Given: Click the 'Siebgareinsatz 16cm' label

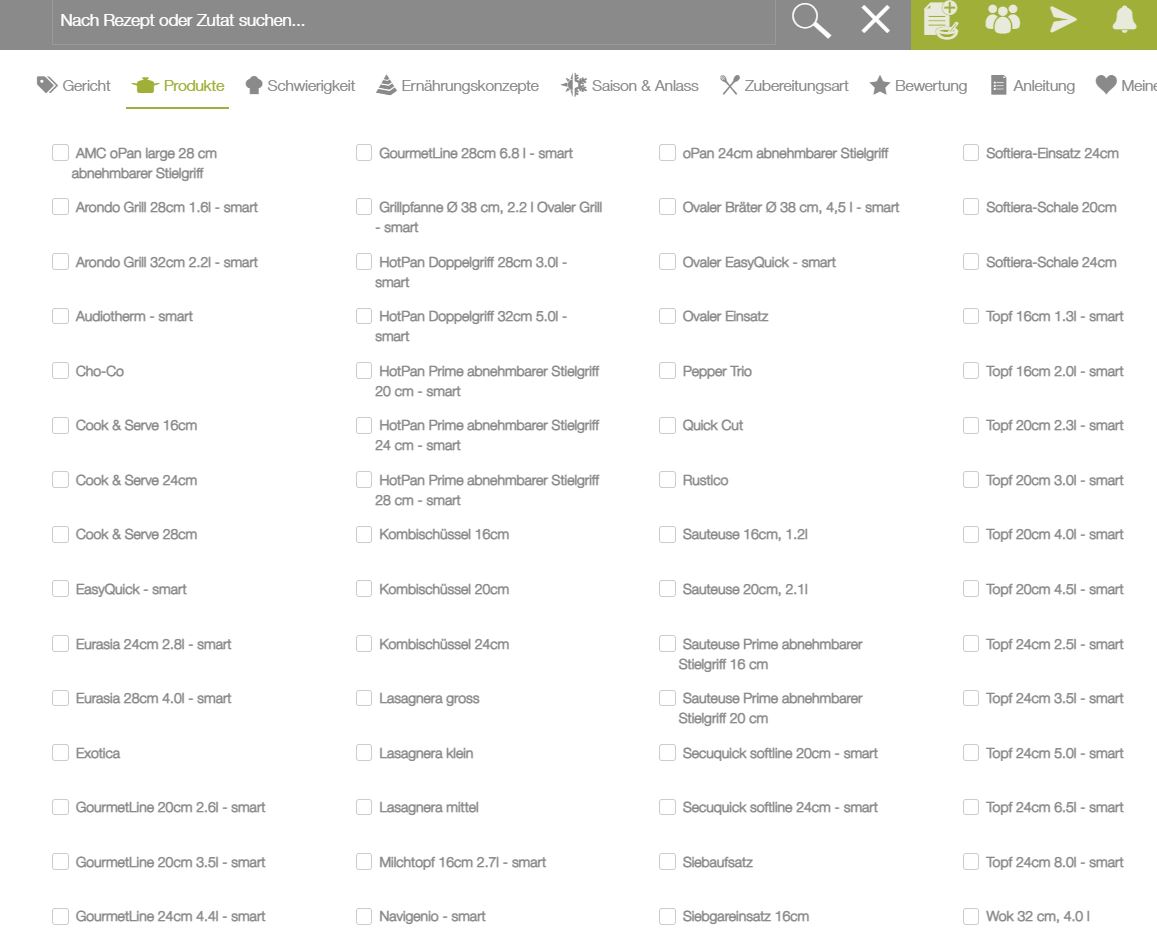Looking at the screenshot, I should pos(746,916).
